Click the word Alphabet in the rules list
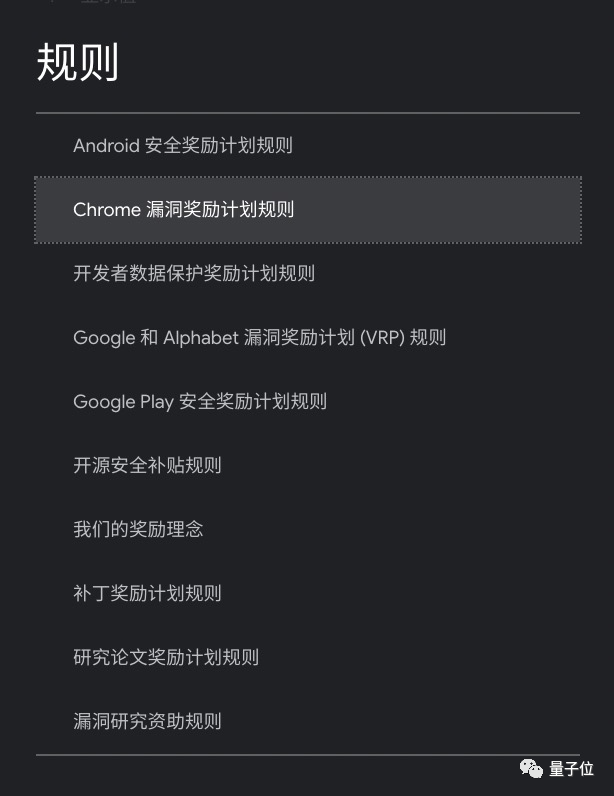The image size is (614, 796). [201, 338]
